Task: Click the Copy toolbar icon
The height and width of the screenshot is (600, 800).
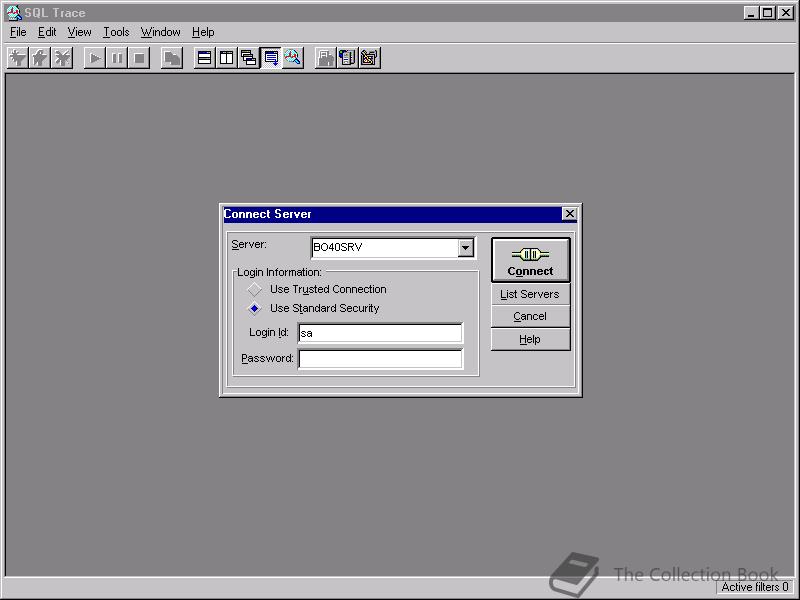Action: point(171,58)
